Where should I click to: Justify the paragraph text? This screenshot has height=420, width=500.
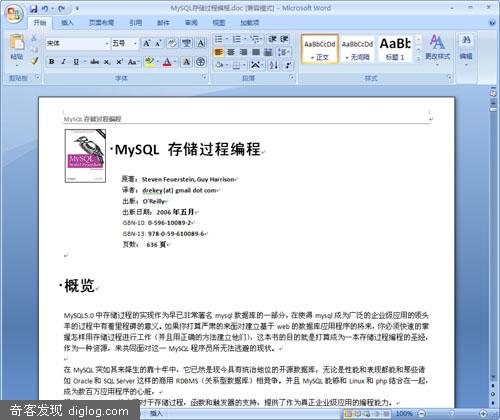[256, 52]
